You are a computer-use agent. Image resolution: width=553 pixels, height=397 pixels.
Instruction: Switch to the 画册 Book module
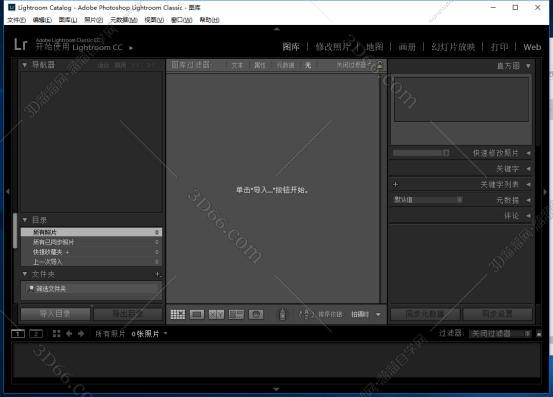pyautogui.click(x=407, y=47)
